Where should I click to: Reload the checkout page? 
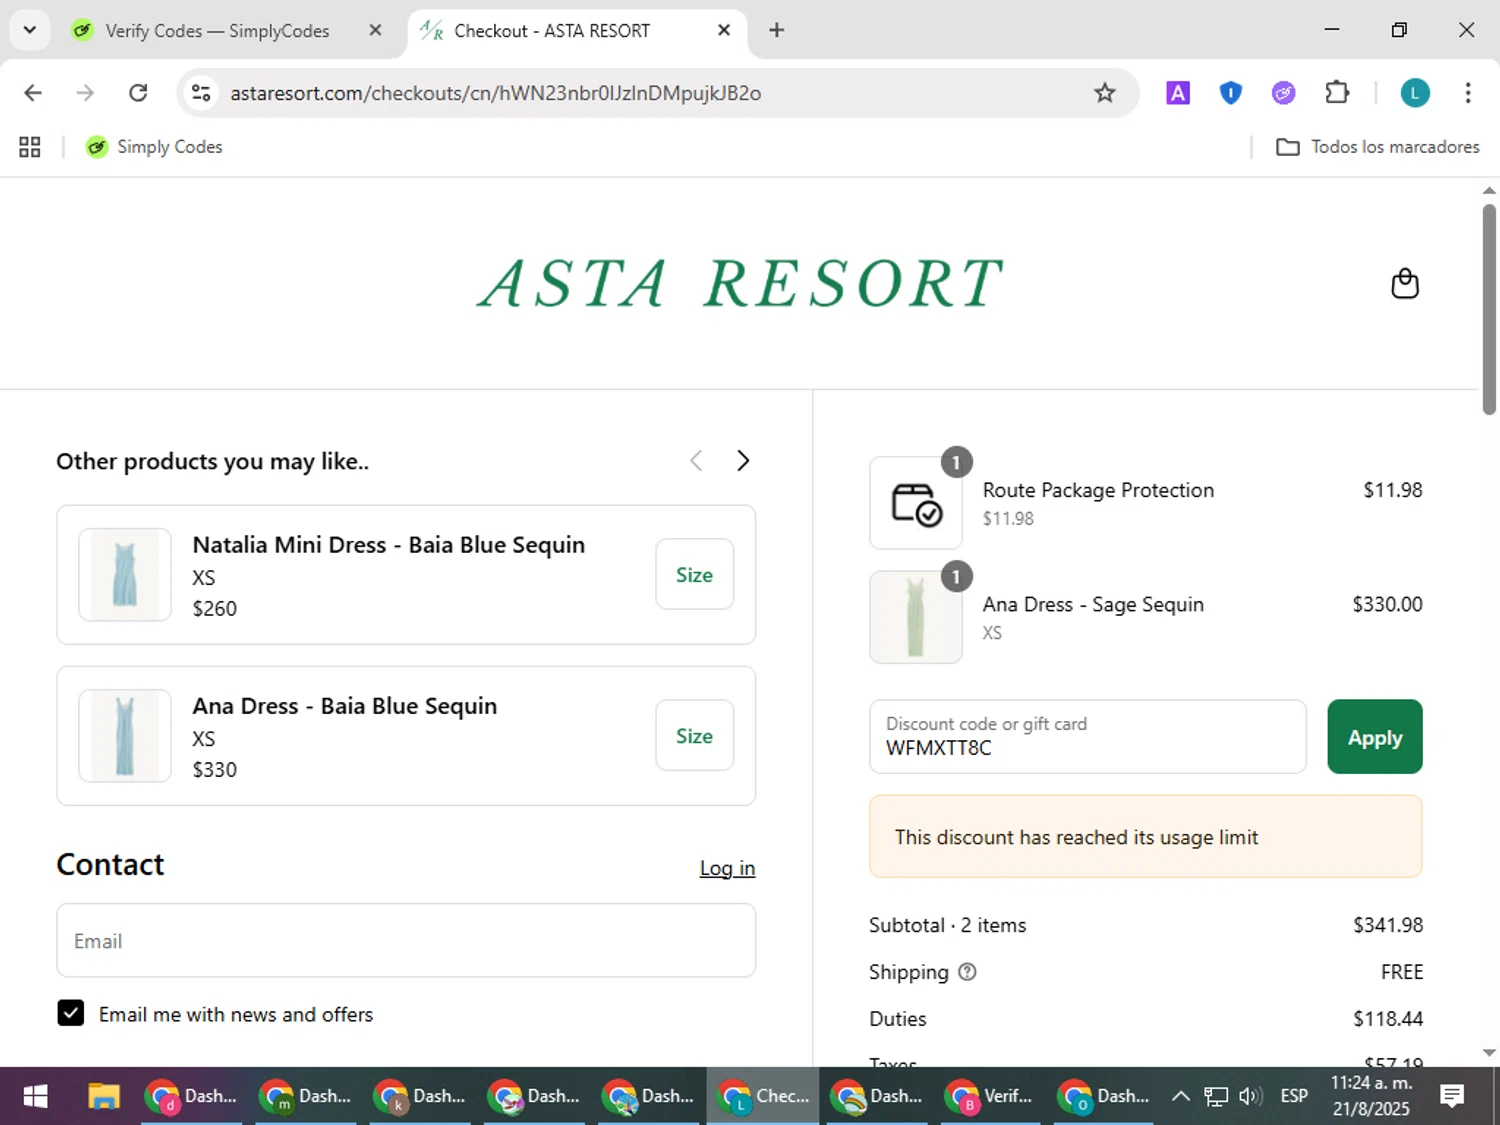pos(139,93)
